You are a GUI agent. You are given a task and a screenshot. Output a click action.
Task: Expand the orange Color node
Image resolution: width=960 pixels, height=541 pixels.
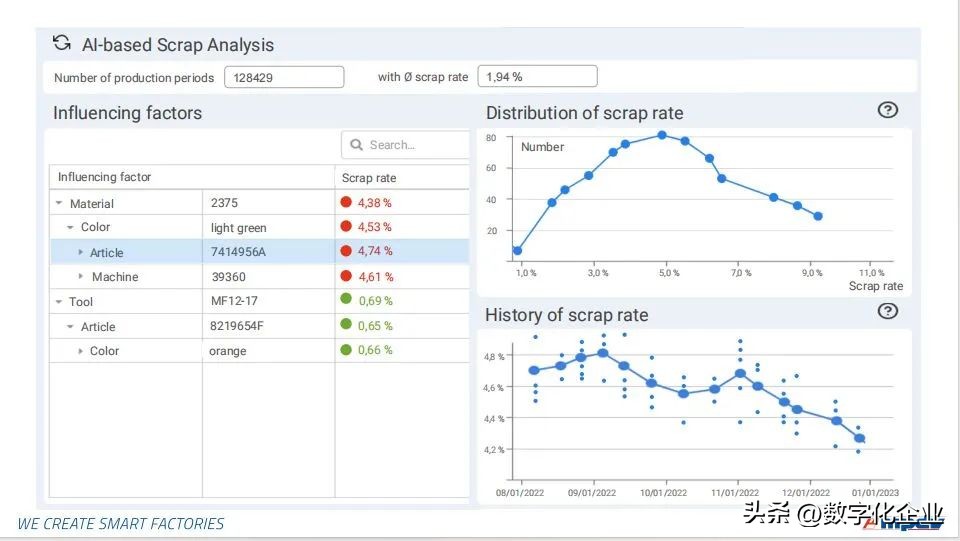point(81,351)
